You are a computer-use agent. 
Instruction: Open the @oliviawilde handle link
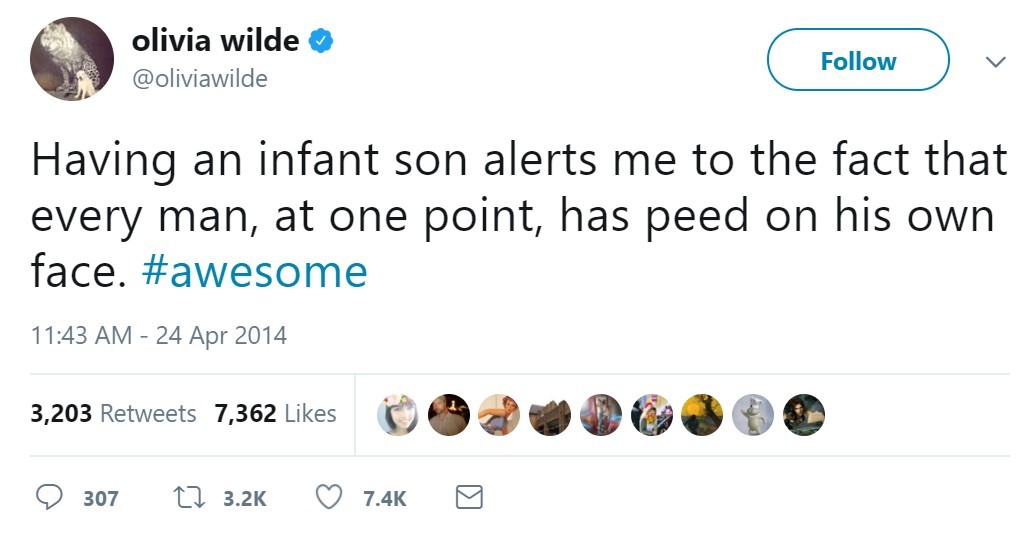click(200, 79)
